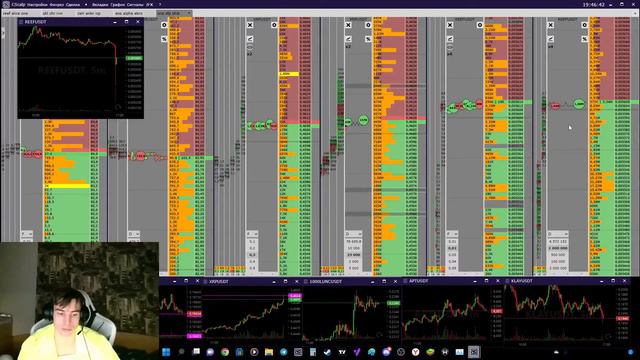Switch to the tab beginning with reef
Image resolution: width=640 pixels, height=360 pixels.
16,13
